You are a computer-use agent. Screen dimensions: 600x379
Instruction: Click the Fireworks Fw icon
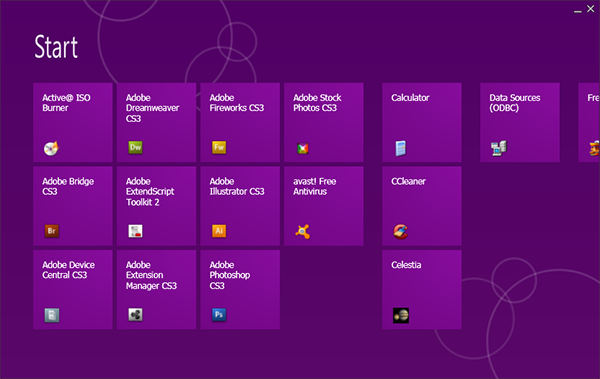tap(219, 147)
